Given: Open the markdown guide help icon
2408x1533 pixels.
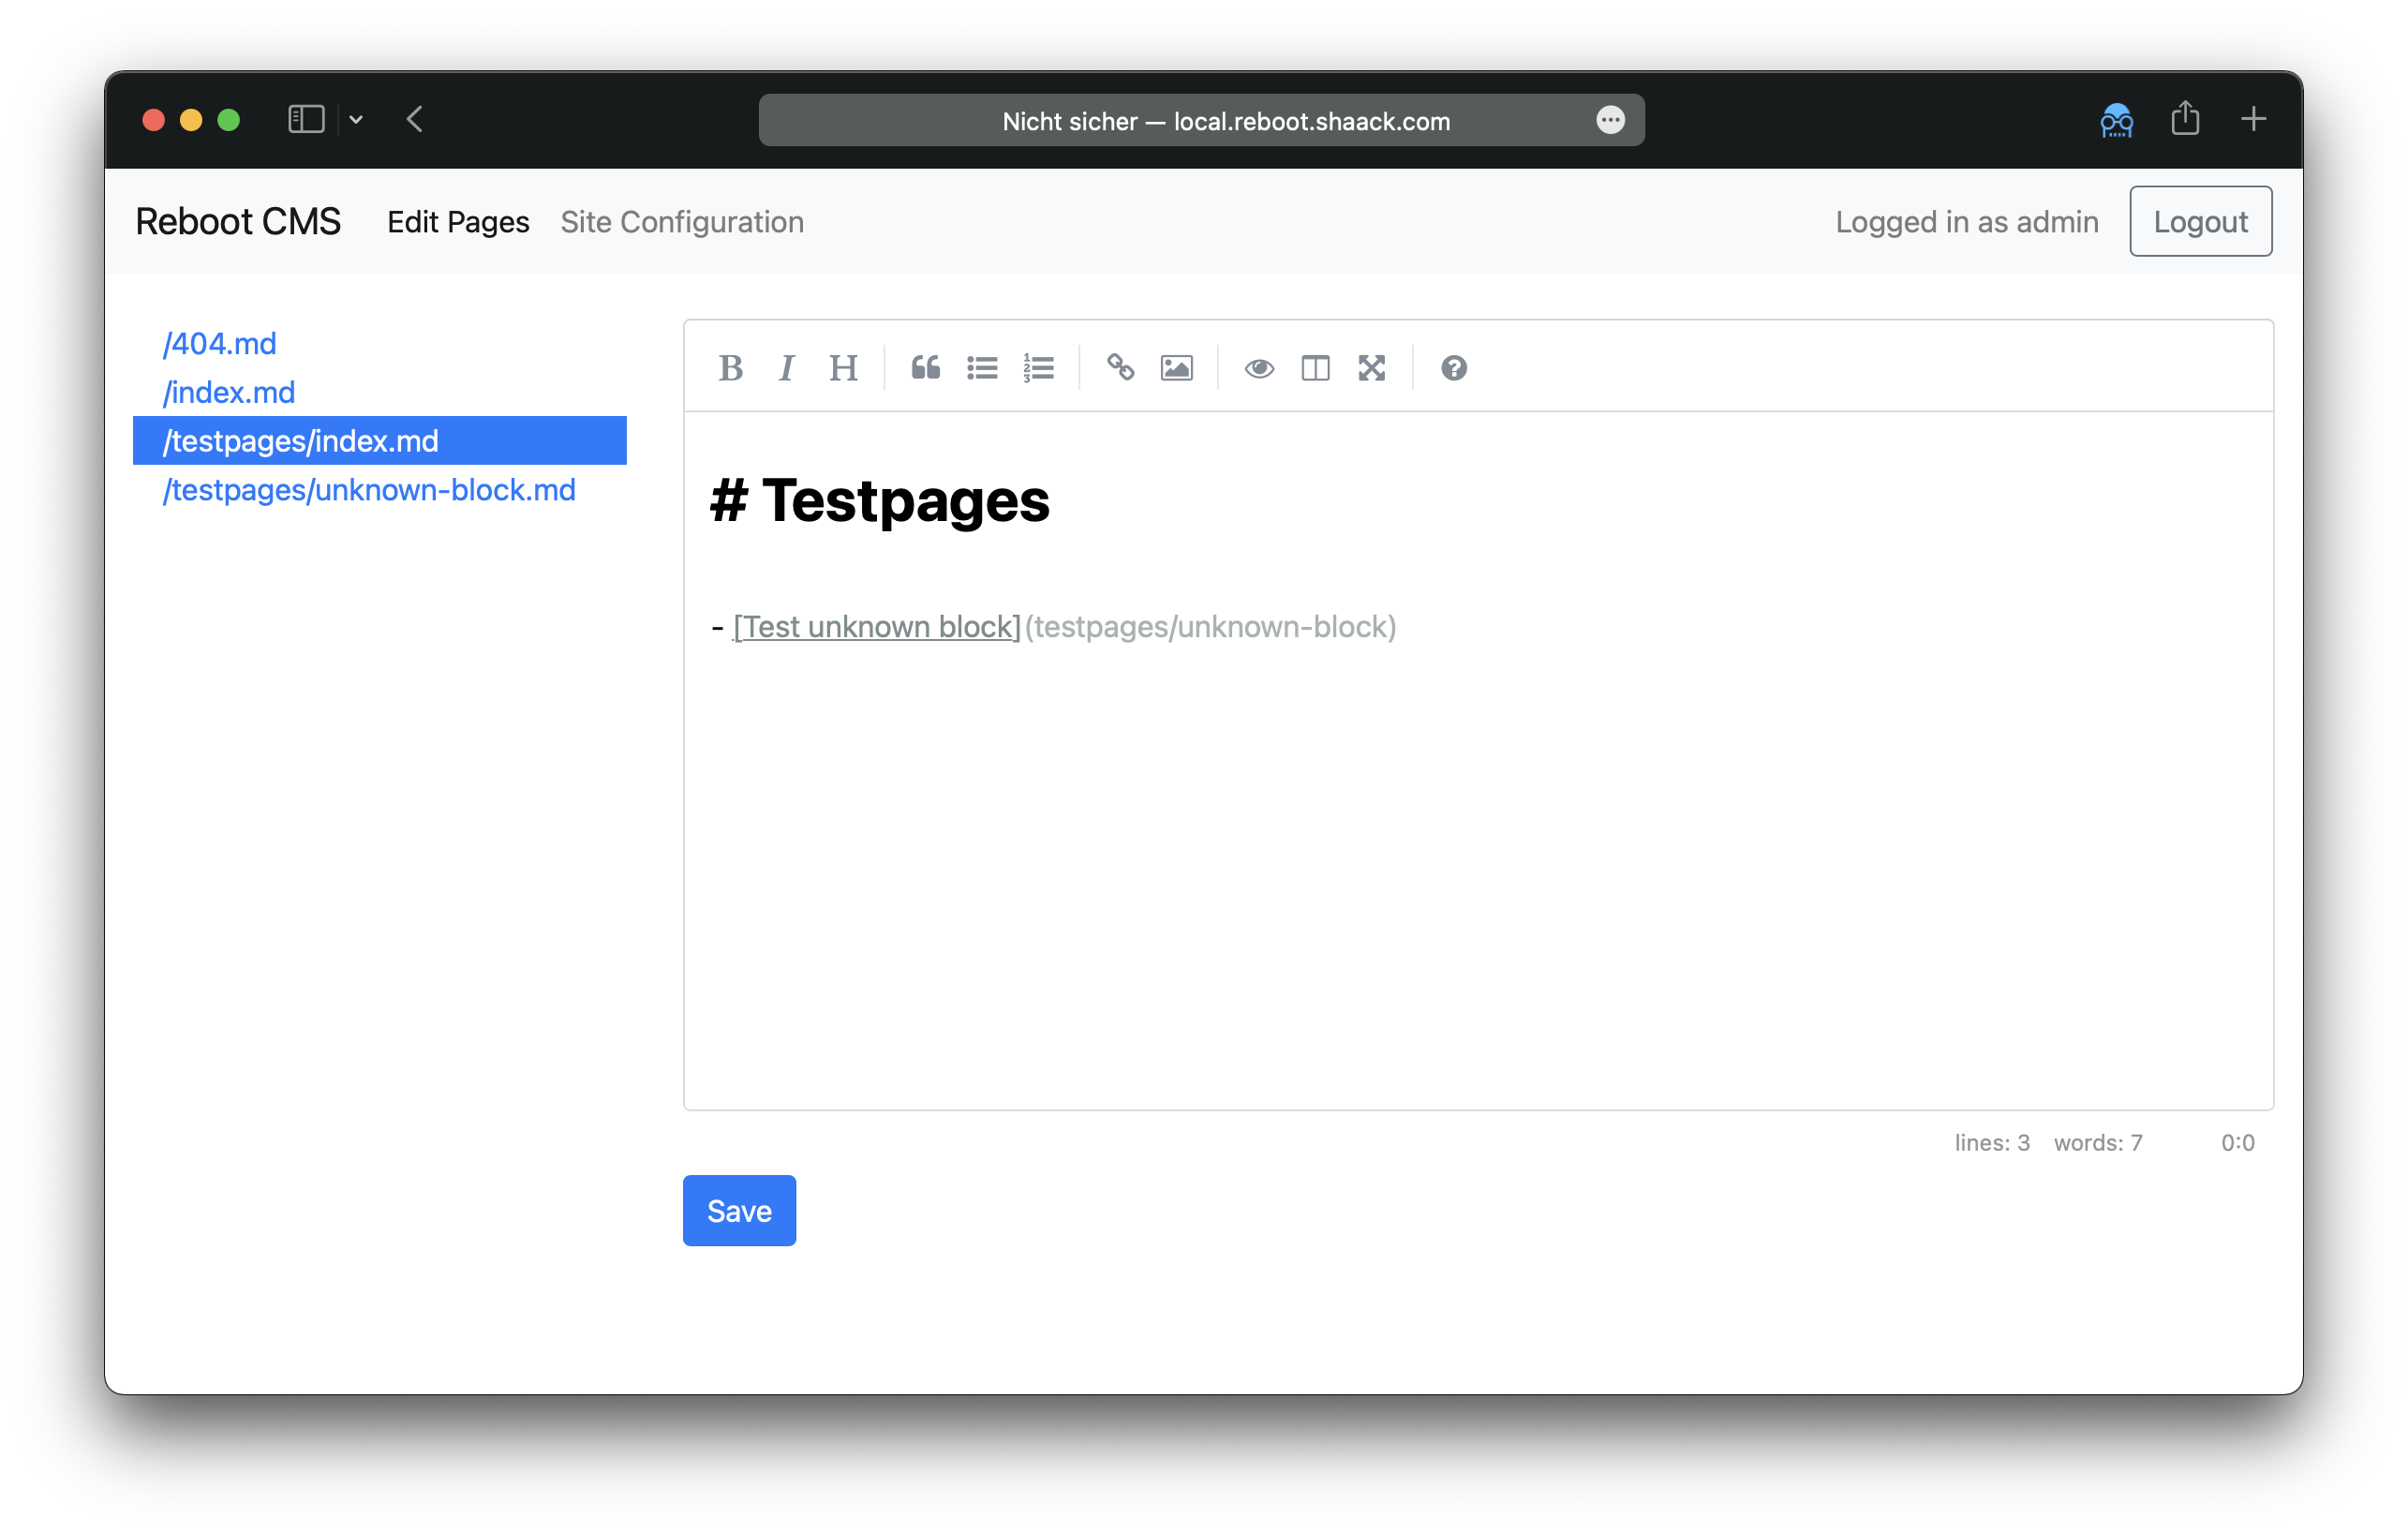Looking at the screenshot, I should click(x=1453, y=368).
